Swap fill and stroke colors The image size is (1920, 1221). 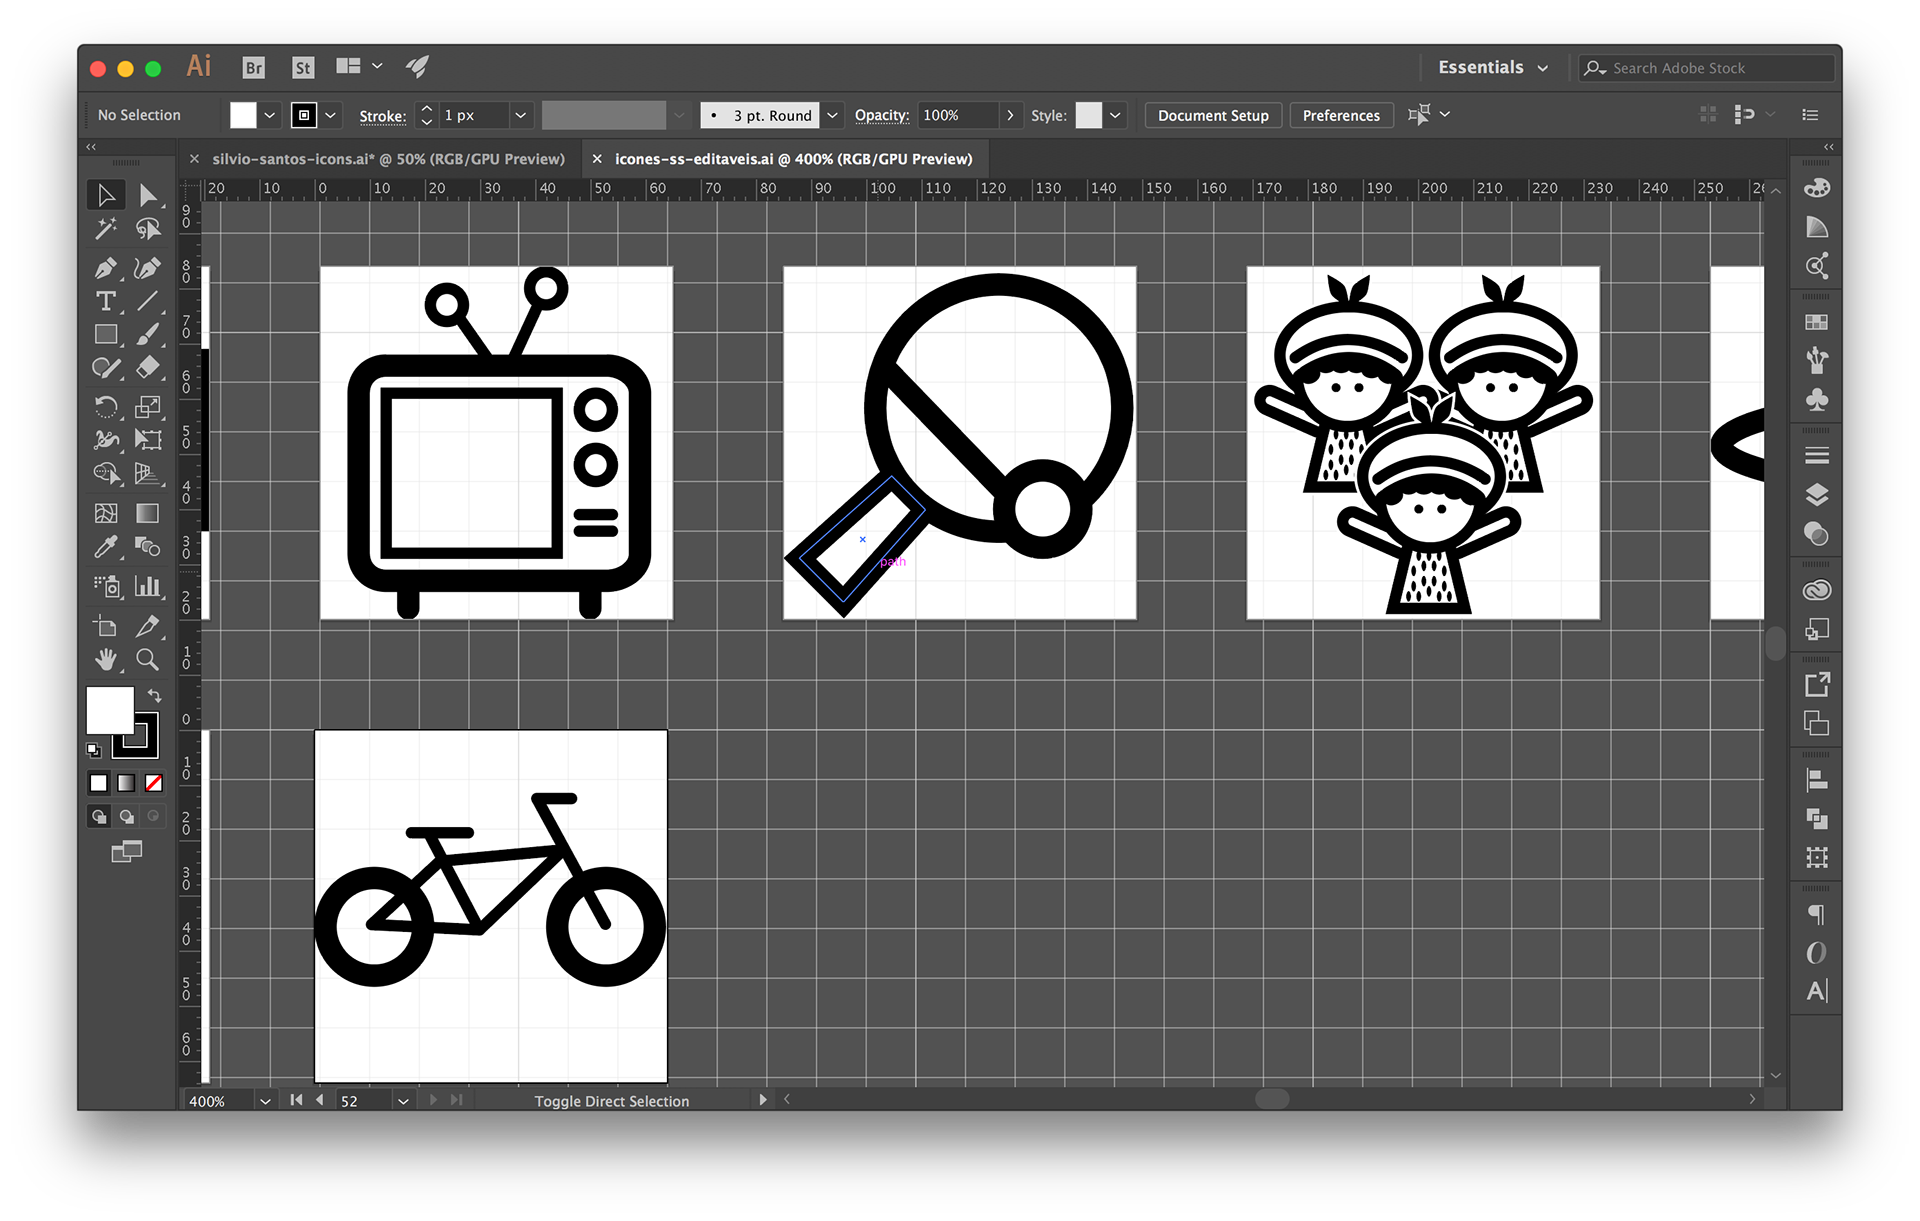(155, 695)
